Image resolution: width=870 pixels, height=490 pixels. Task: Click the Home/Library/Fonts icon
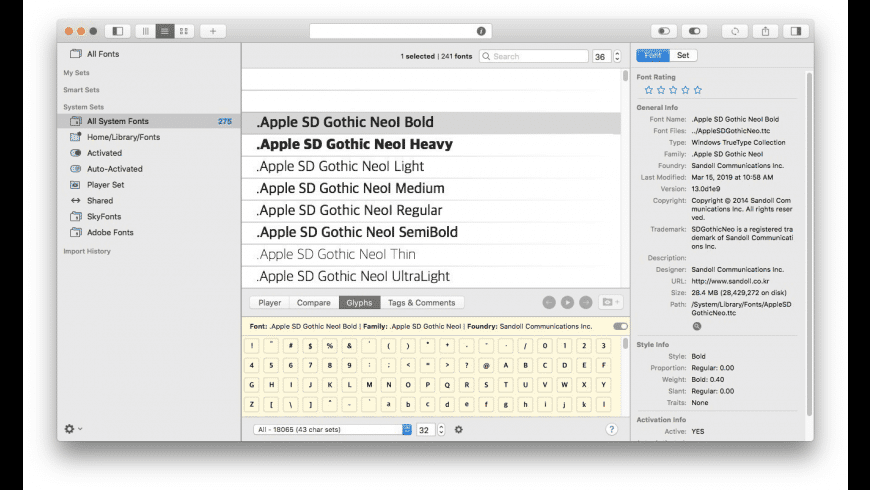point(75,137)
